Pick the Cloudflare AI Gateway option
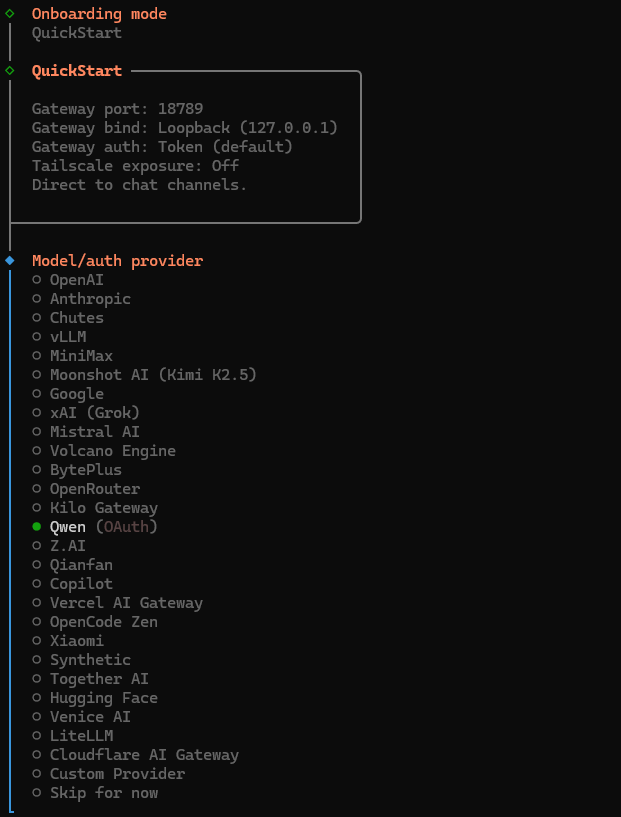The image size is (621, 817). [x=135, y=755]
